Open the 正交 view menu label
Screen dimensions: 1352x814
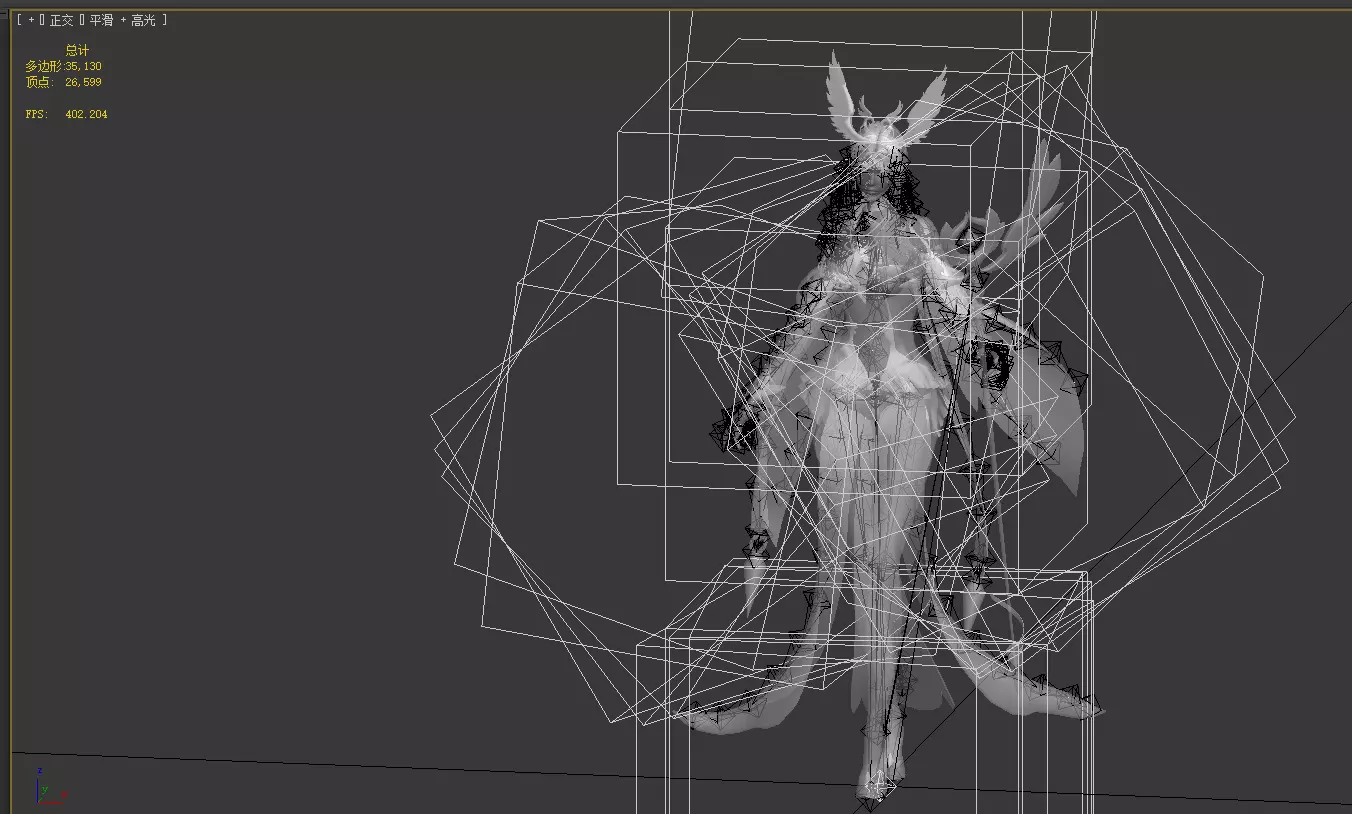click(62, 20)
